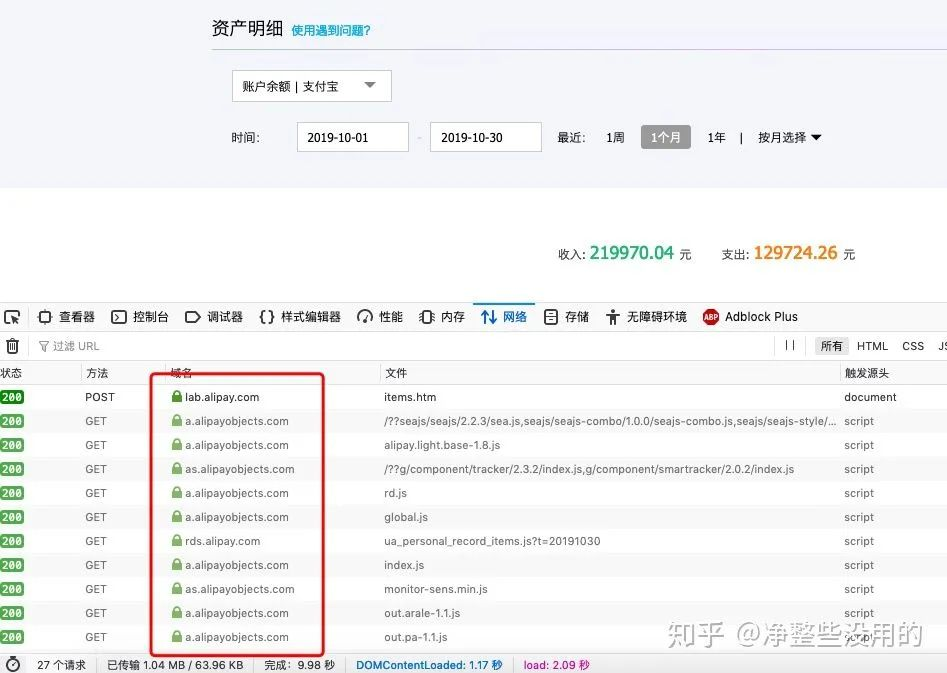The height and width of the screenshot is (673, 947).
Task: Click the 过滤 URL filter field
Action: coord(399,346)
